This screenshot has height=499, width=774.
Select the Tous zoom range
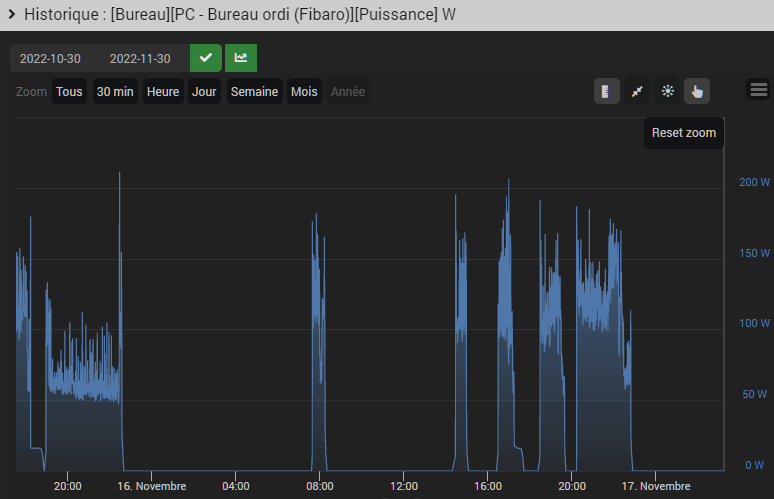tap(69, 91)
